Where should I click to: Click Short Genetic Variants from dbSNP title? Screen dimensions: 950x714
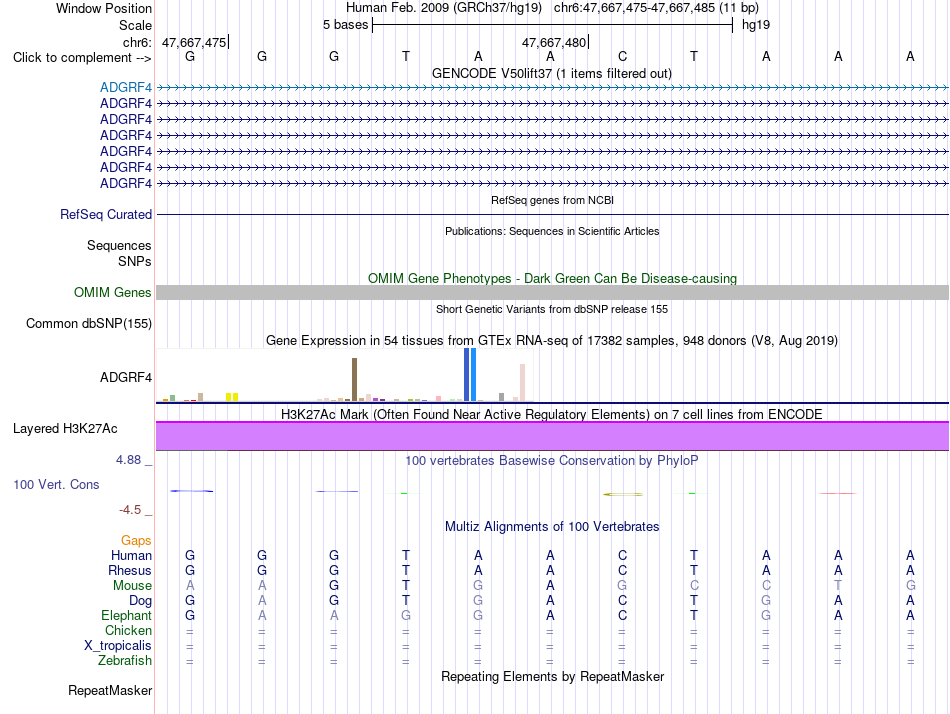(x=552, y=309)
